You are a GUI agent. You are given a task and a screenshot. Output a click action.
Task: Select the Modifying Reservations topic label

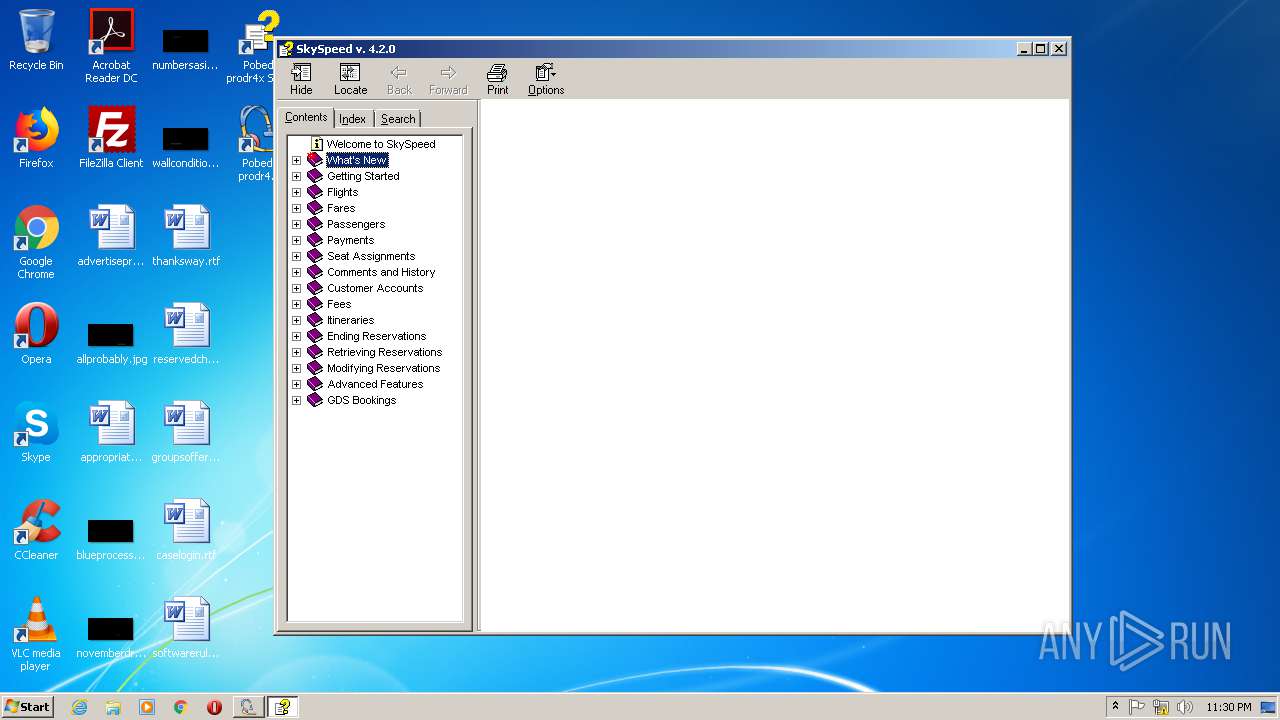tap(383, 368)
